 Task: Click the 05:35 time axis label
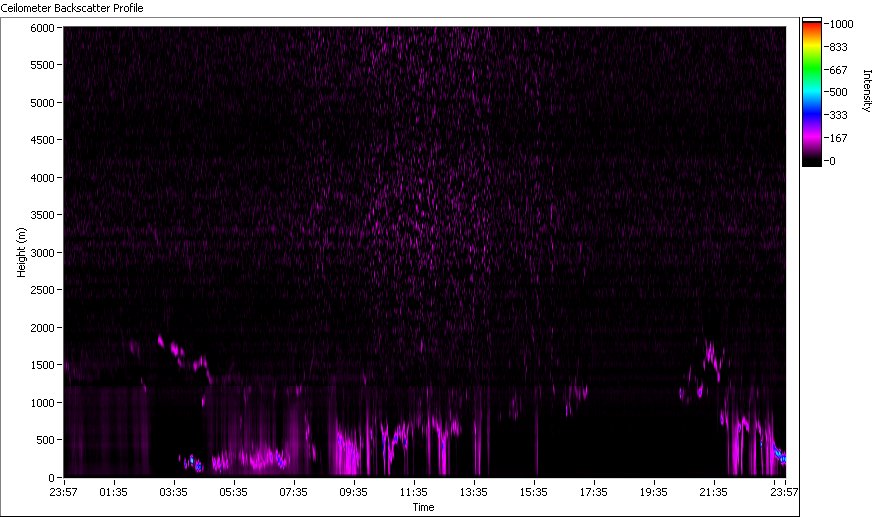(x=234, y=492)
